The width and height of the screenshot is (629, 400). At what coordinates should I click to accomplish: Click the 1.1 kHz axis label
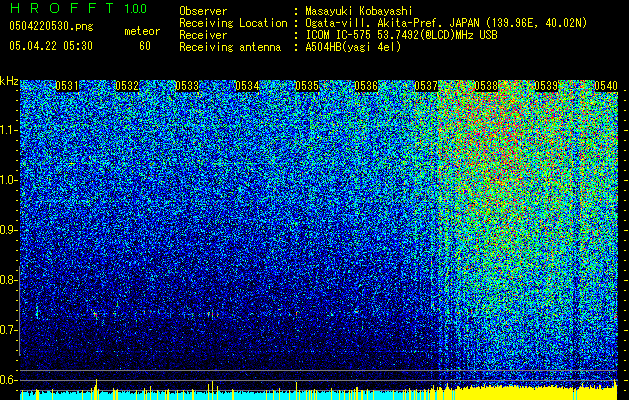[x=9, y=130]
